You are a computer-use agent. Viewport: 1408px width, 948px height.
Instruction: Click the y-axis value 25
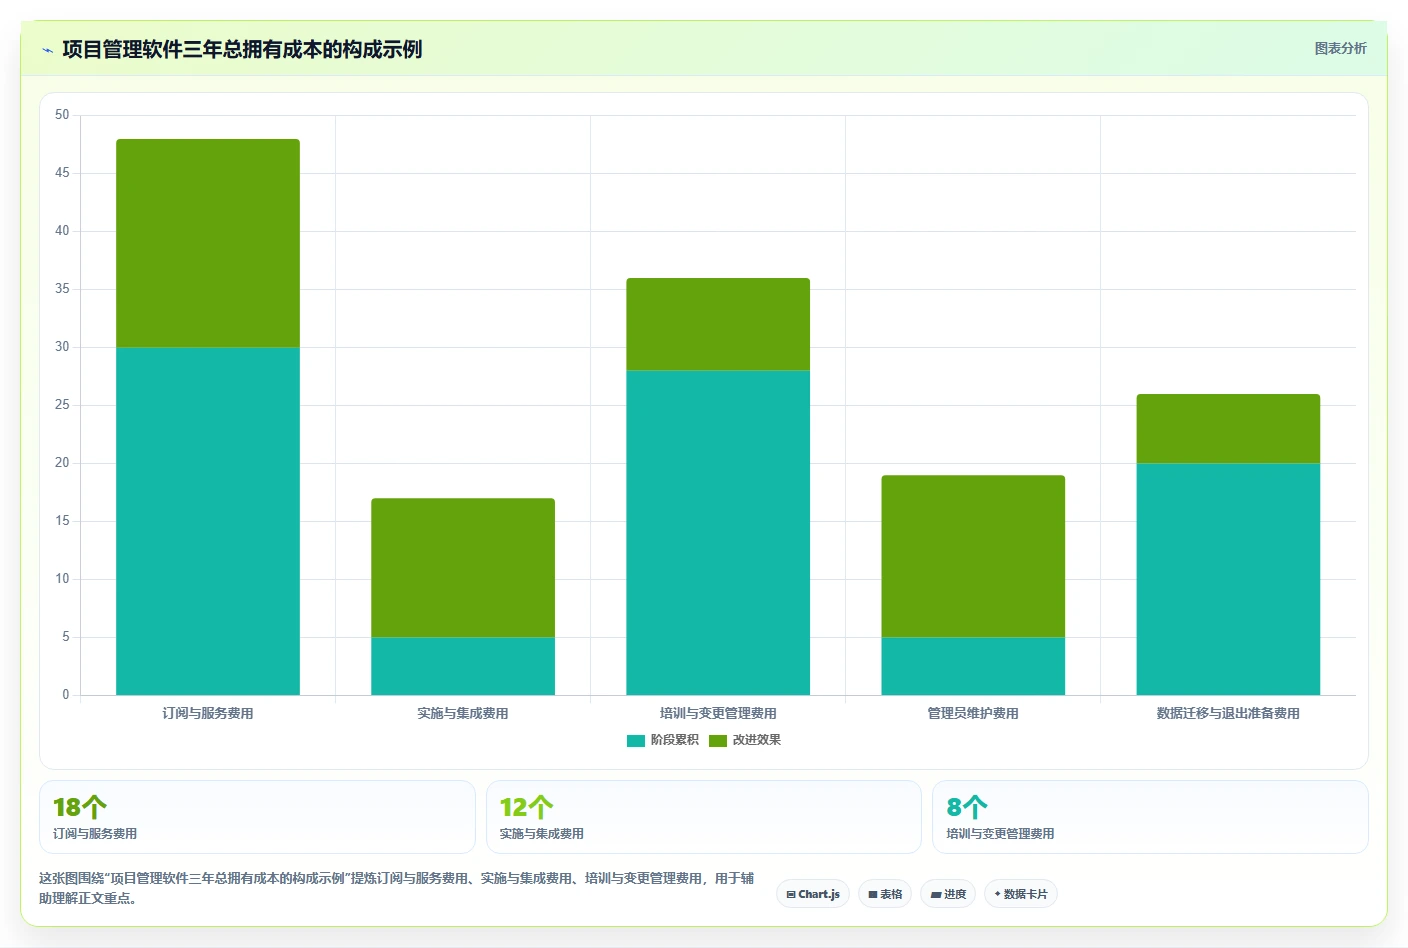pyautogui.click(x=62, y=405)
